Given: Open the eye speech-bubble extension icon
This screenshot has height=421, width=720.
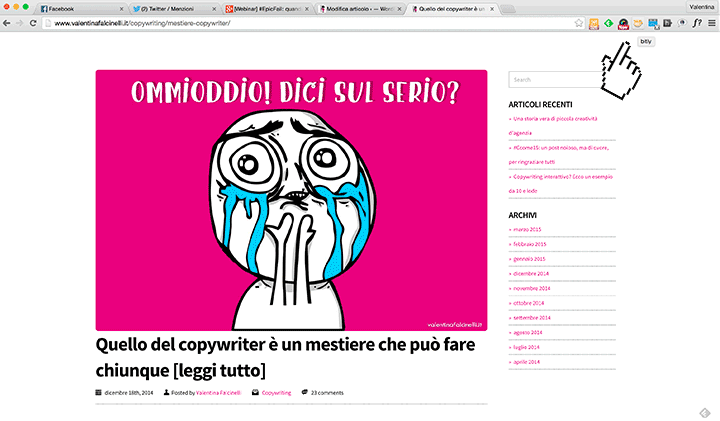Looking at the screenshot, I should [x=682, y=23].
